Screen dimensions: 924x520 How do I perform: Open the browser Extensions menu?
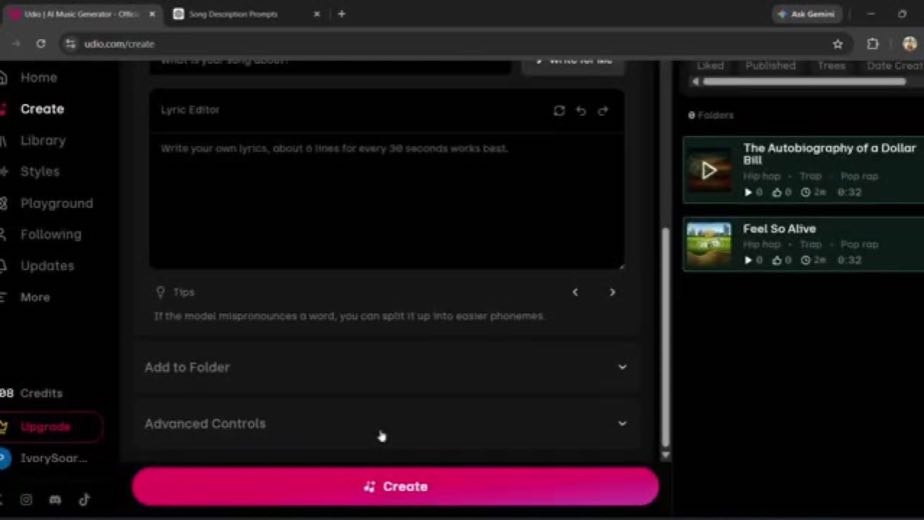(x=873, y=44)
